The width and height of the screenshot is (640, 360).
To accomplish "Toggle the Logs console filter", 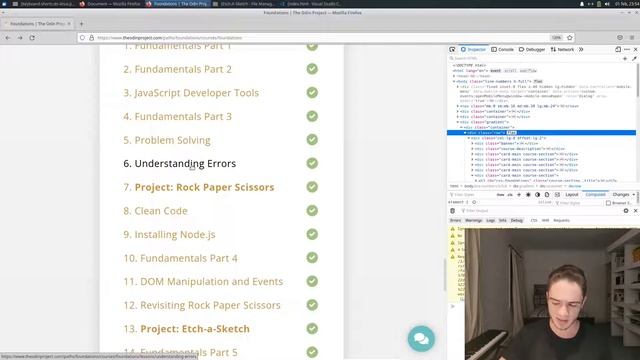I will point(491,220).
